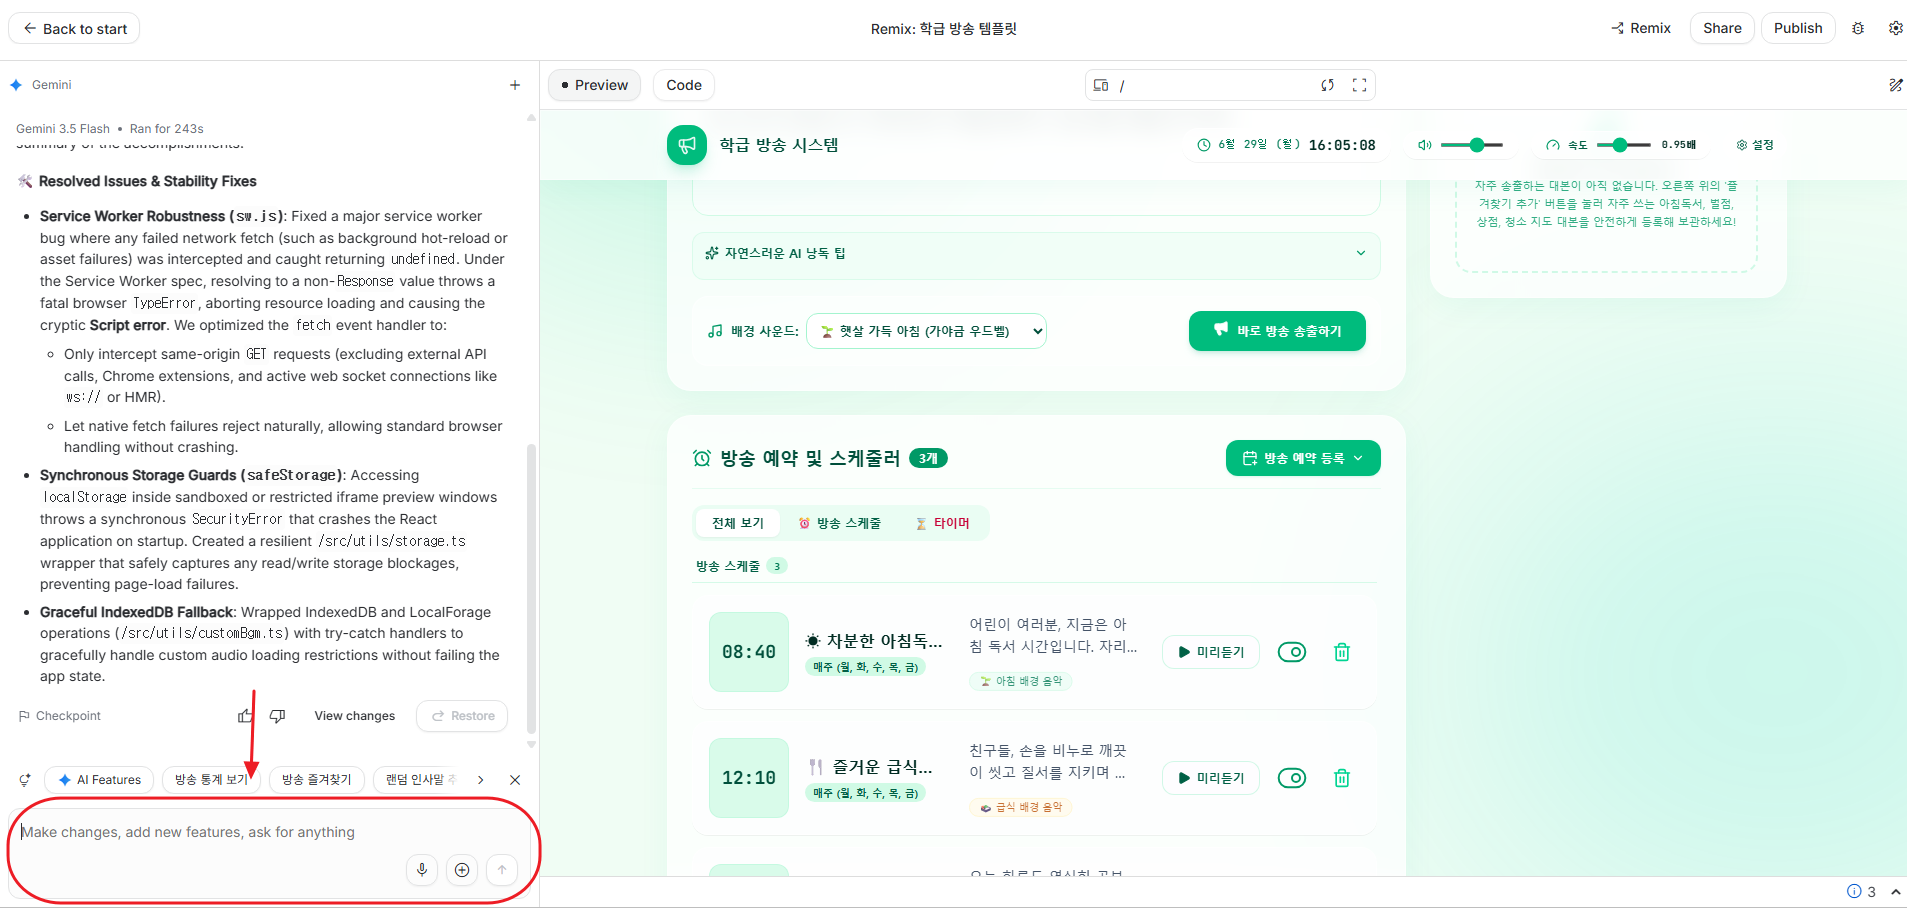Click the microphone voice input icon

coord(422,870)
